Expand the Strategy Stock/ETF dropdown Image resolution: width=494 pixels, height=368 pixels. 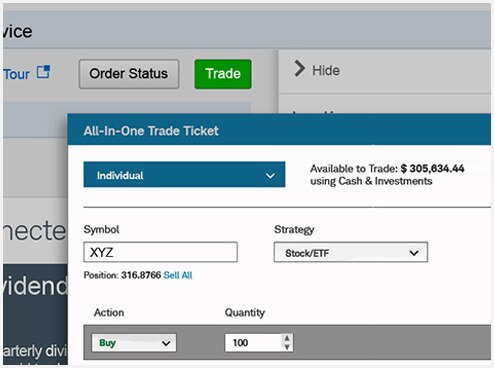click(x=351, y=252)
